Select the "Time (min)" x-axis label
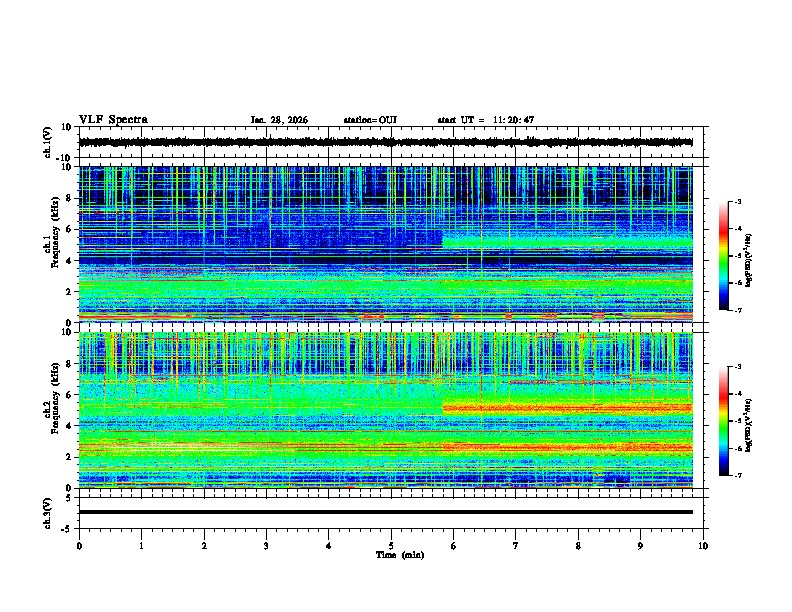The height and width of the screenshot is (612, 792). click(400, 555)
